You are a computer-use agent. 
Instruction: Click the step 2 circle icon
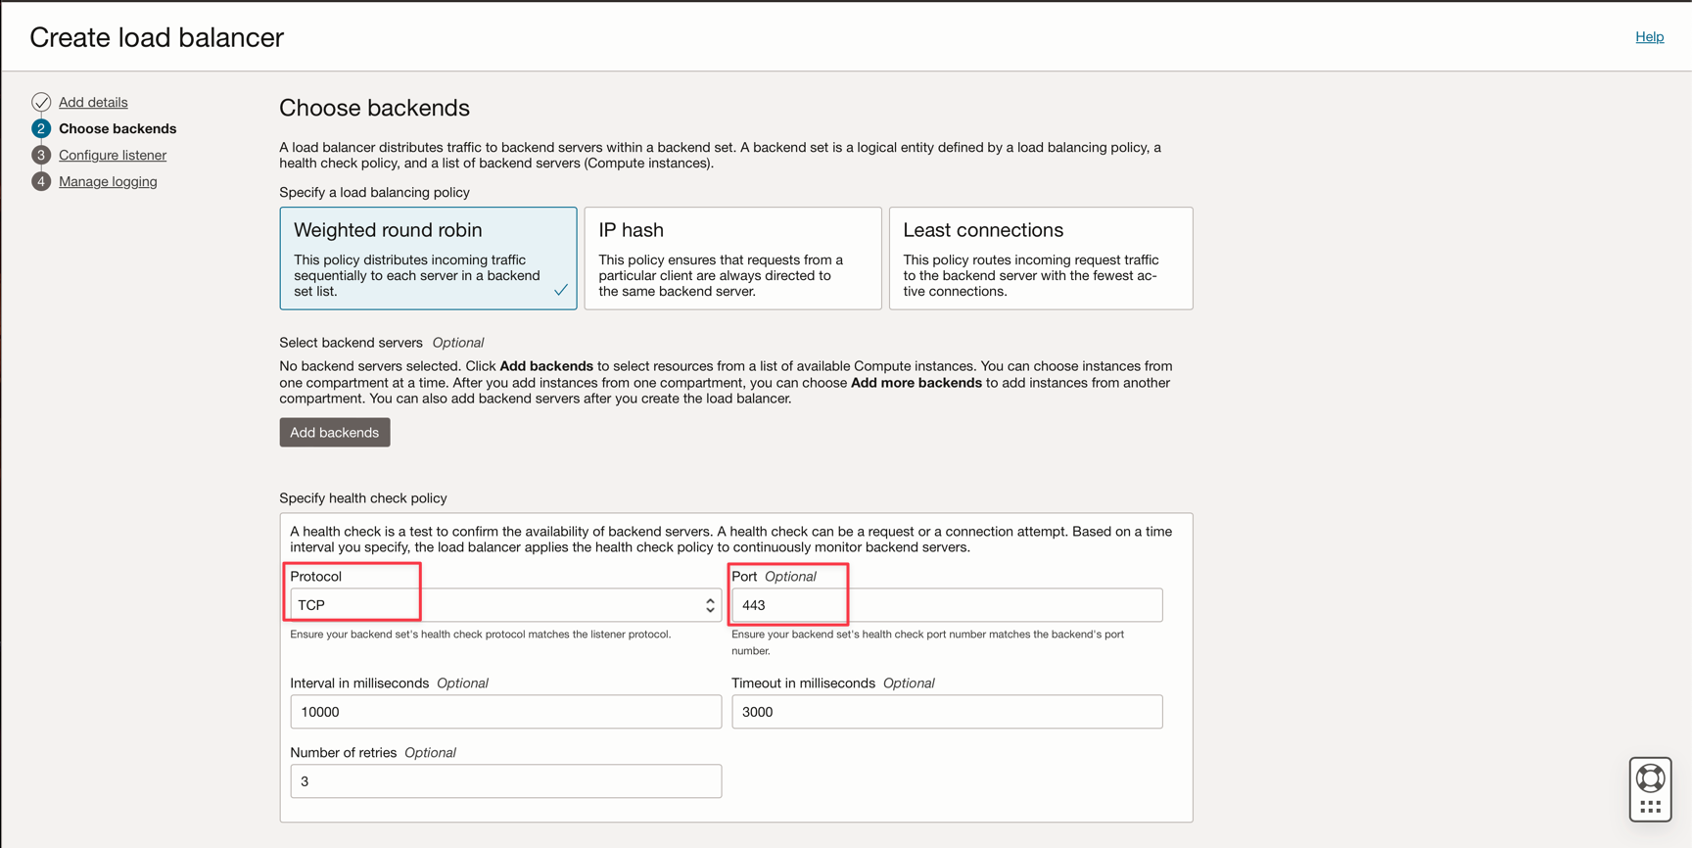tap(41, 129)
